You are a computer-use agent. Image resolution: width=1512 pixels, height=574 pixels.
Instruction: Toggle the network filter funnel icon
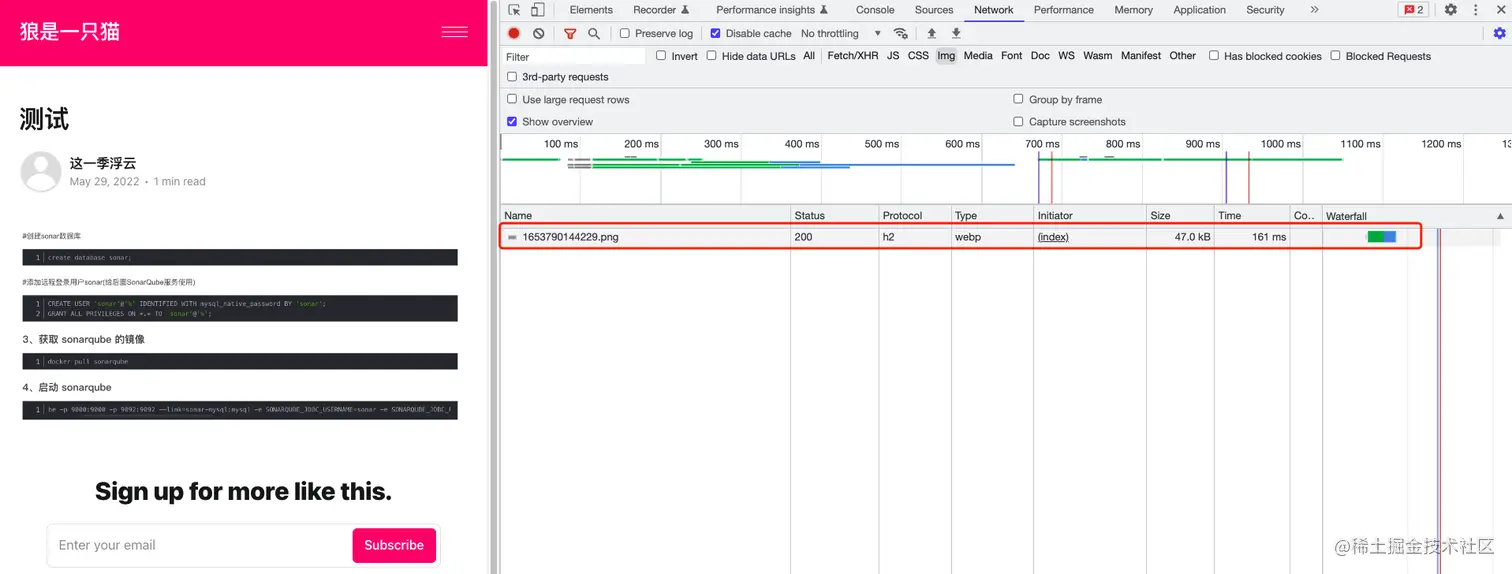(570, 33)
